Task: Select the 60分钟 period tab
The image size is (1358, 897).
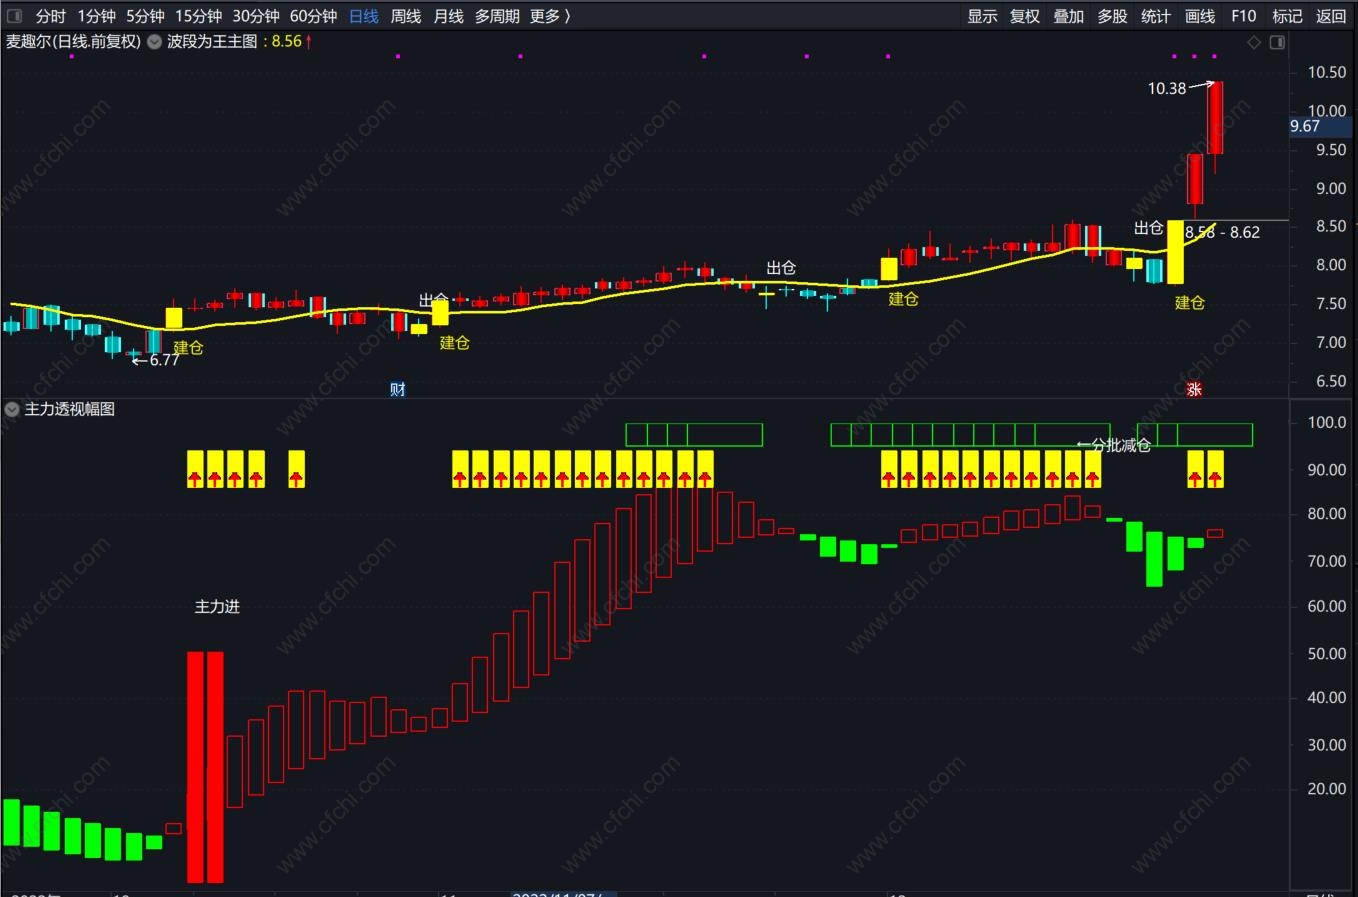Action: tap(313, 16)
